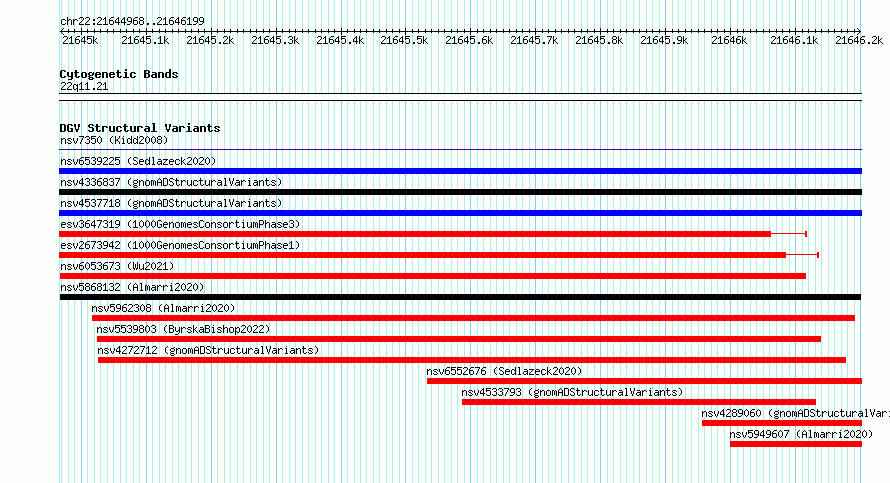Click the 21645.3k ruler tick label
This screenshot has height=483, width=890.
pyautogui.click(x=275, y=40)
